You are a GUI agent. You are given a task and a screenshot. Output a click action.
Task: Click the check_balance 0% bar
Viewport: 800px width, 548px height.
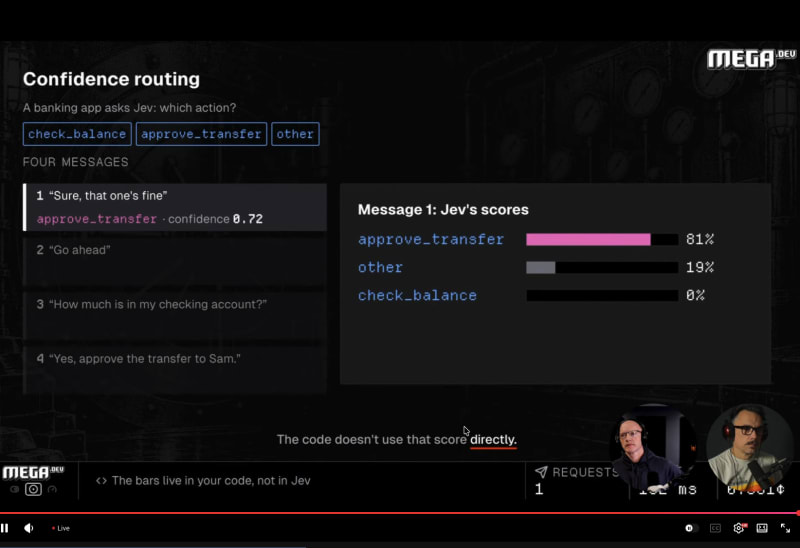602,295
